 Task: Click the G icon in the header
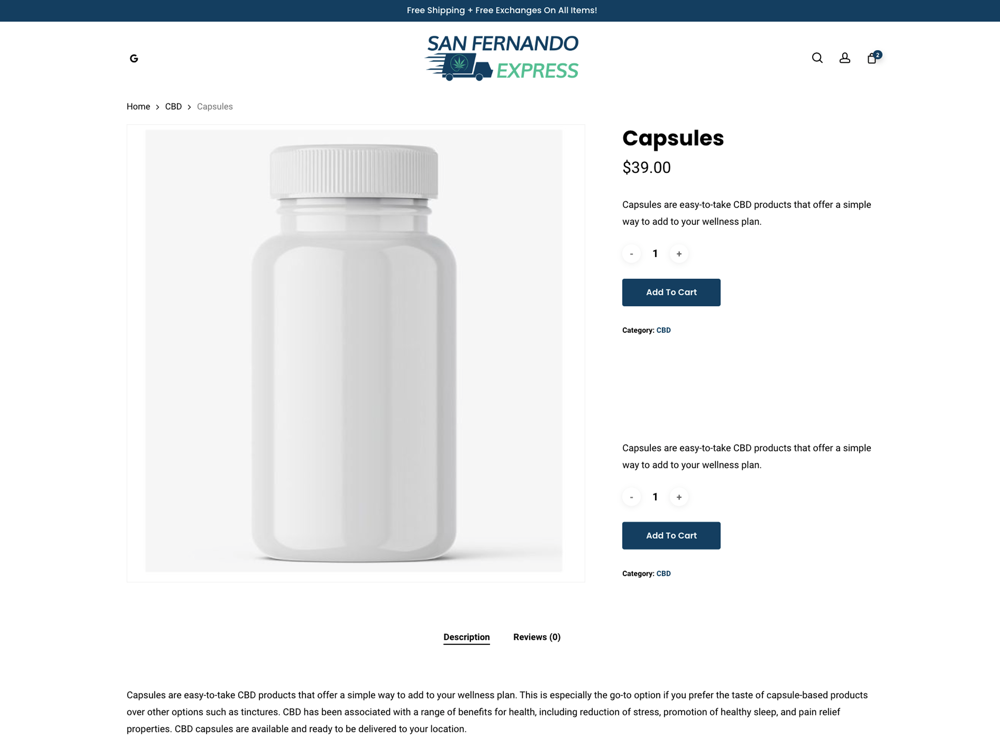[134, 58]
